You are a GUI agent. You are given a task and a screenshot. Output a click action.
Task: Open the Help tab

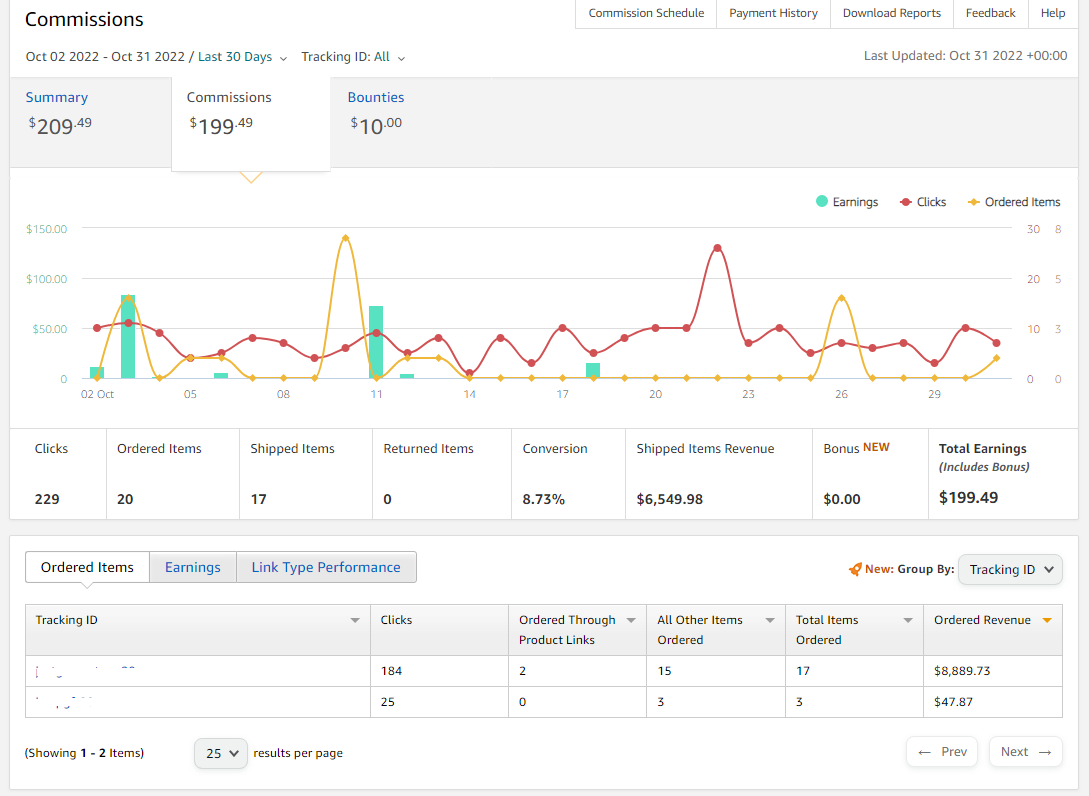point(1053,13)
